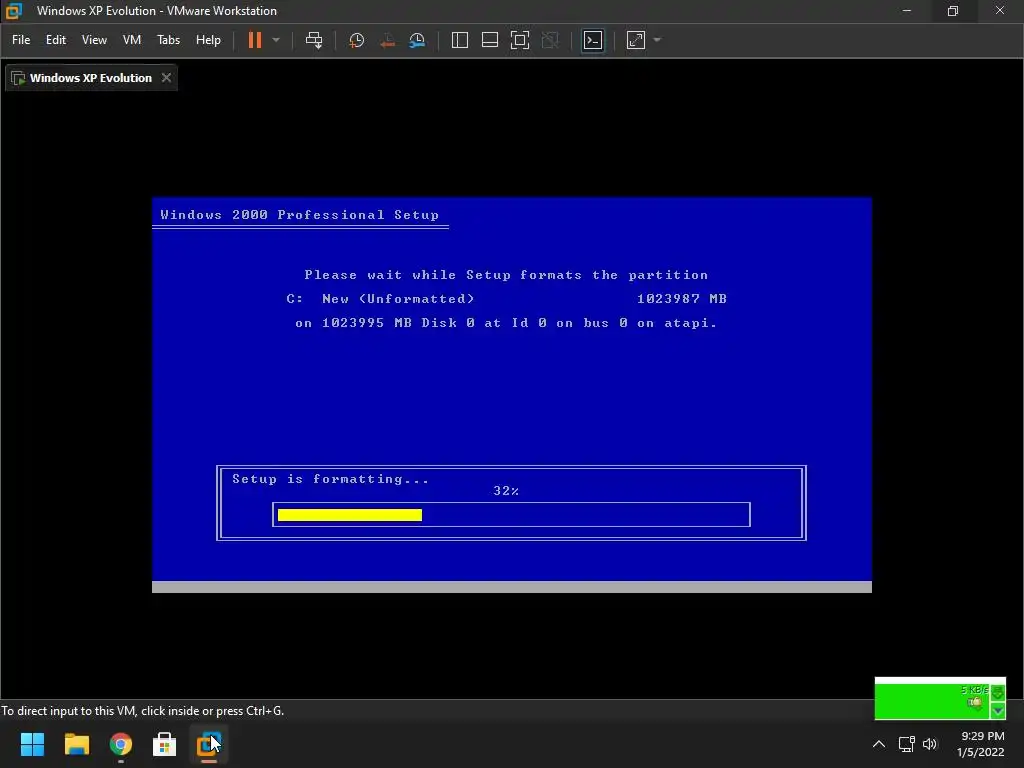Open File Explorer from the taskbar

(x=76, y=744)
